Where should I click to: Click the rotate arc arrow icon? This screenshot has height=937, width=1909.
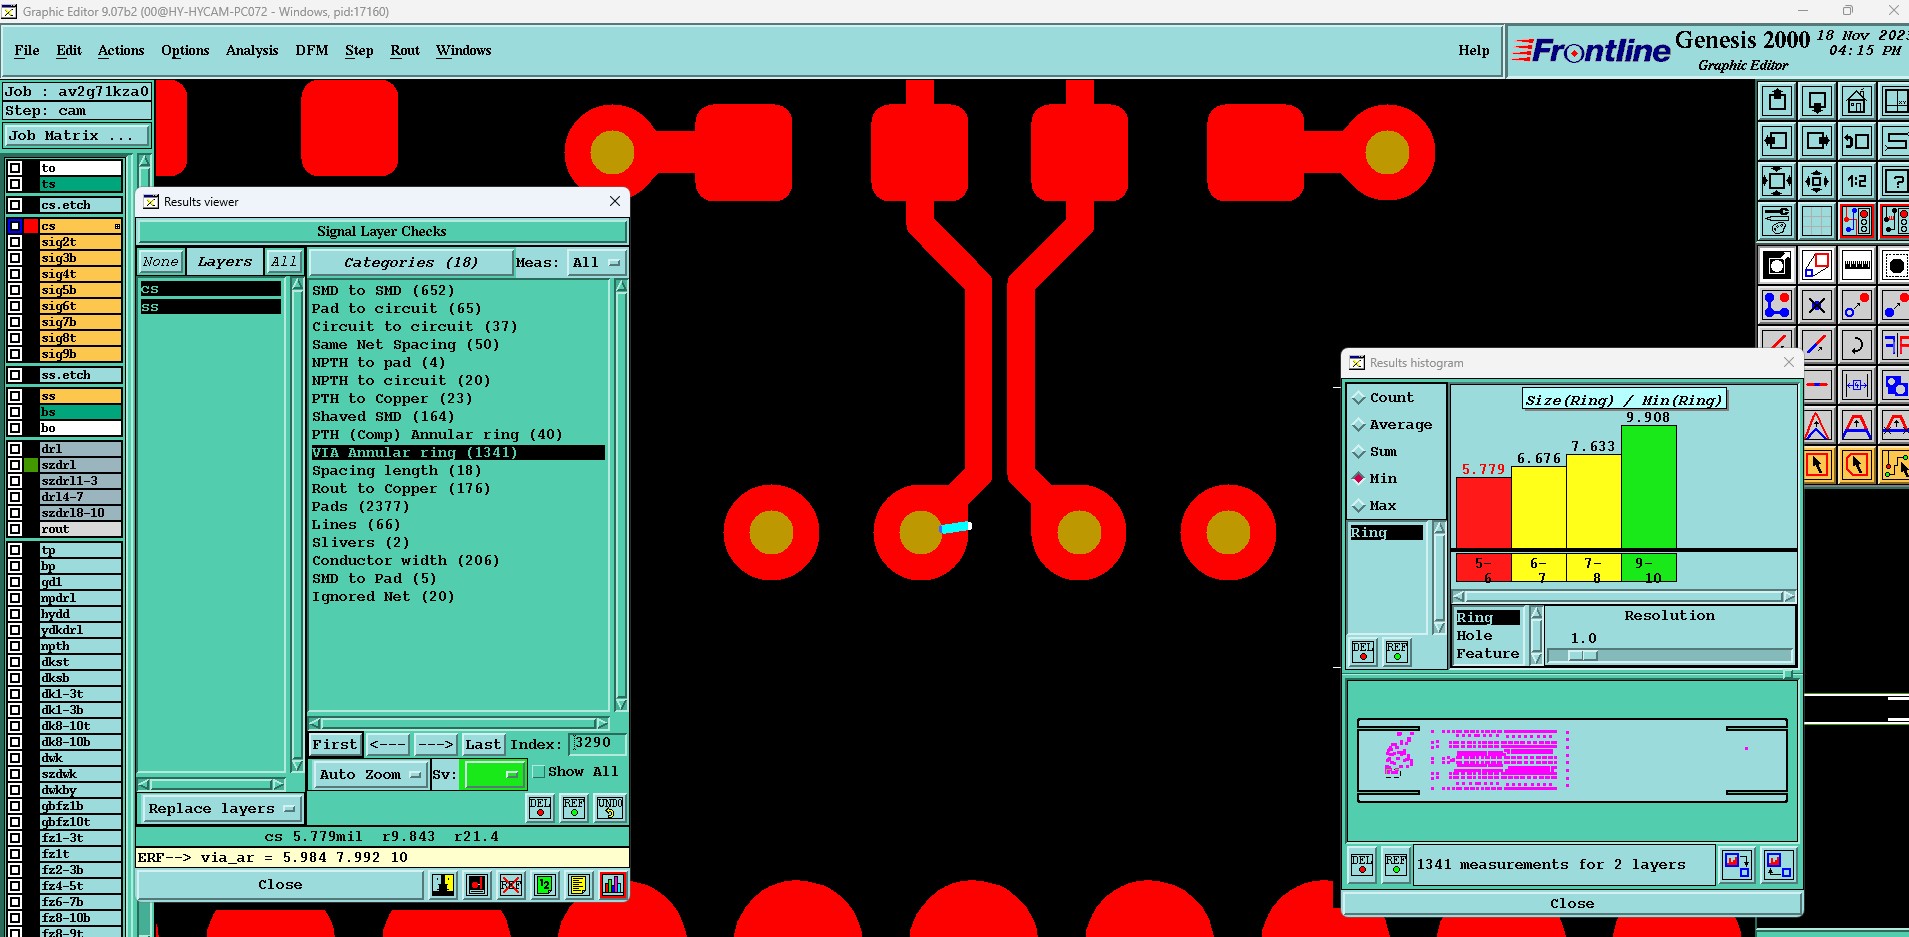[1856, 345]
